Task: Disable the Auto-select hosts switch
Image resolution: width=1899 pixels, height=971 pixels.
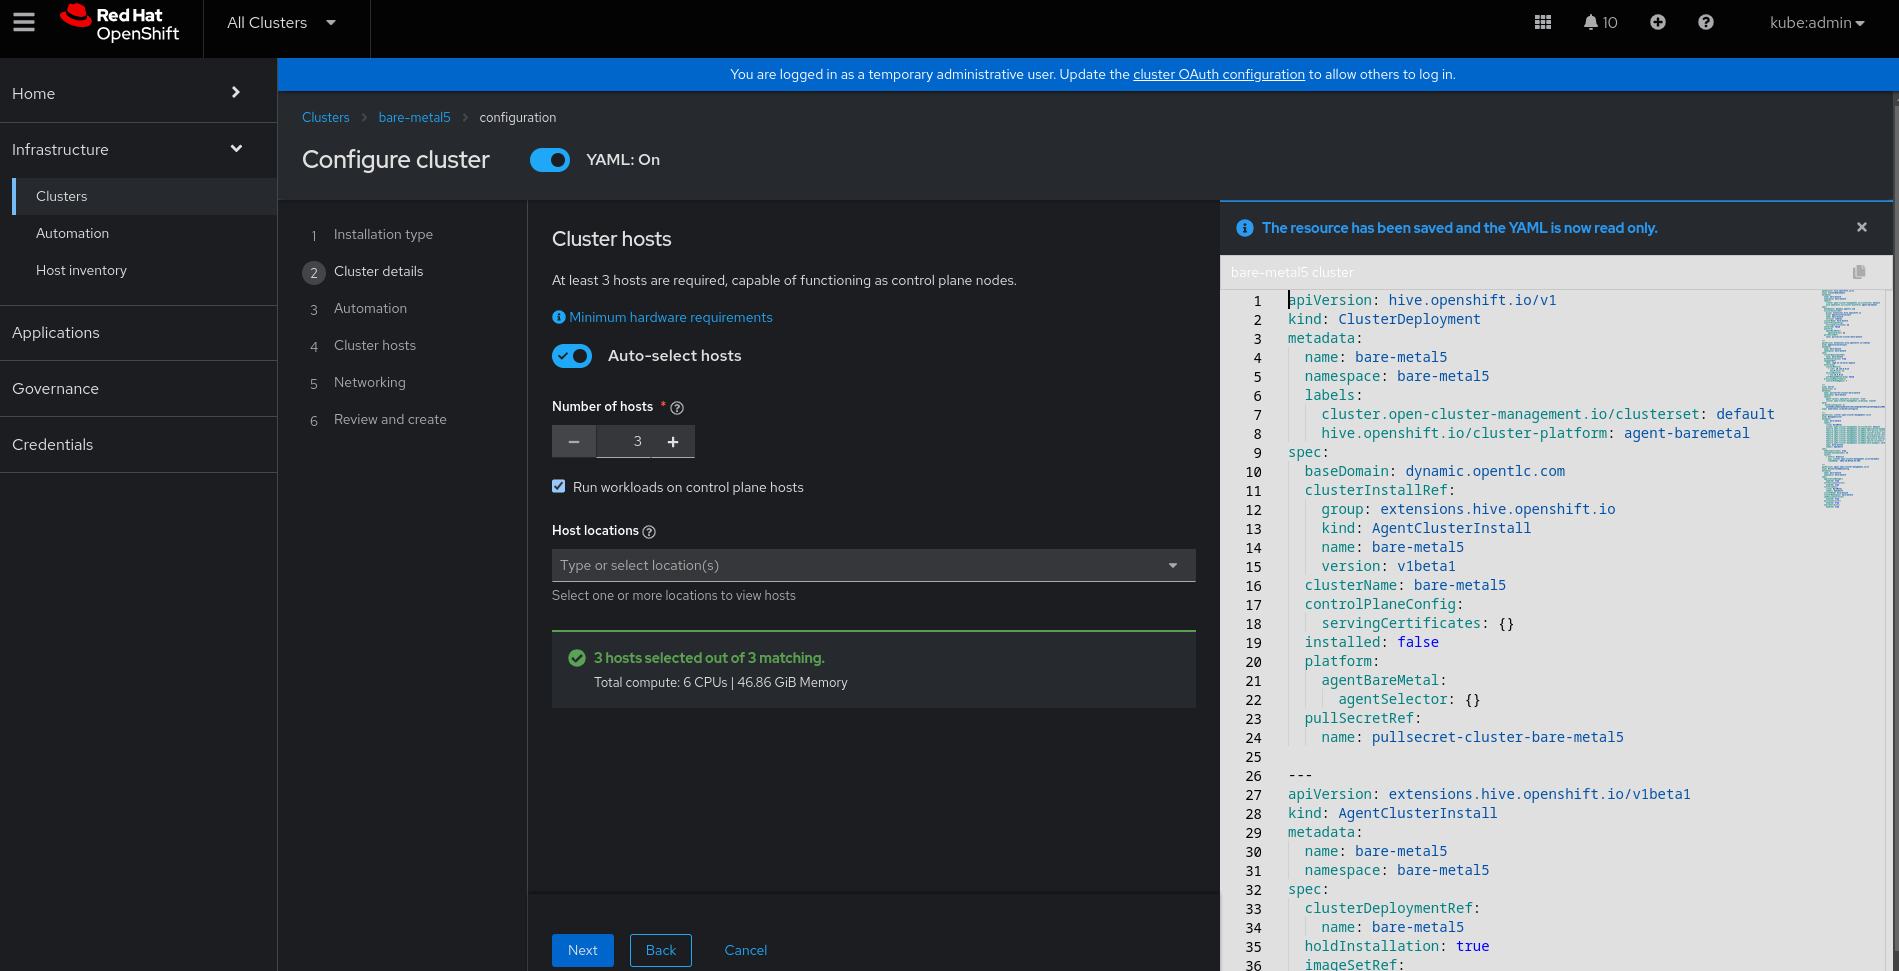Action: coord(572,356)
